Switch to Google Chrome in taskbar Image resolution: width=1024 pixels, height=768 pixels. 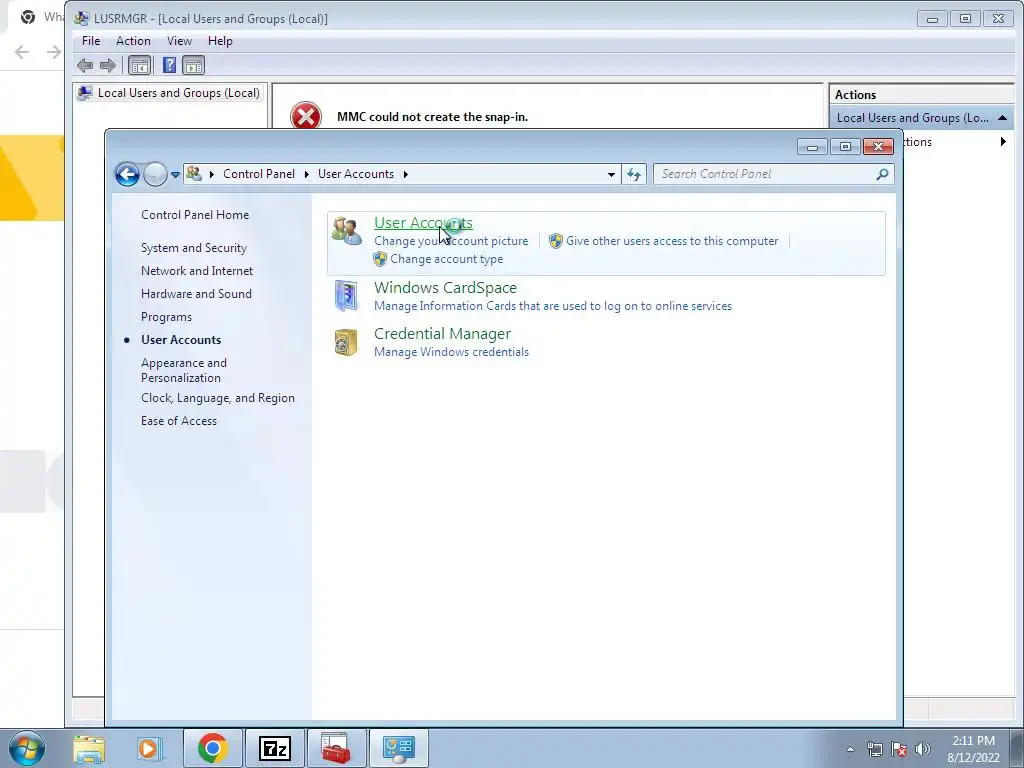[213, 748]
